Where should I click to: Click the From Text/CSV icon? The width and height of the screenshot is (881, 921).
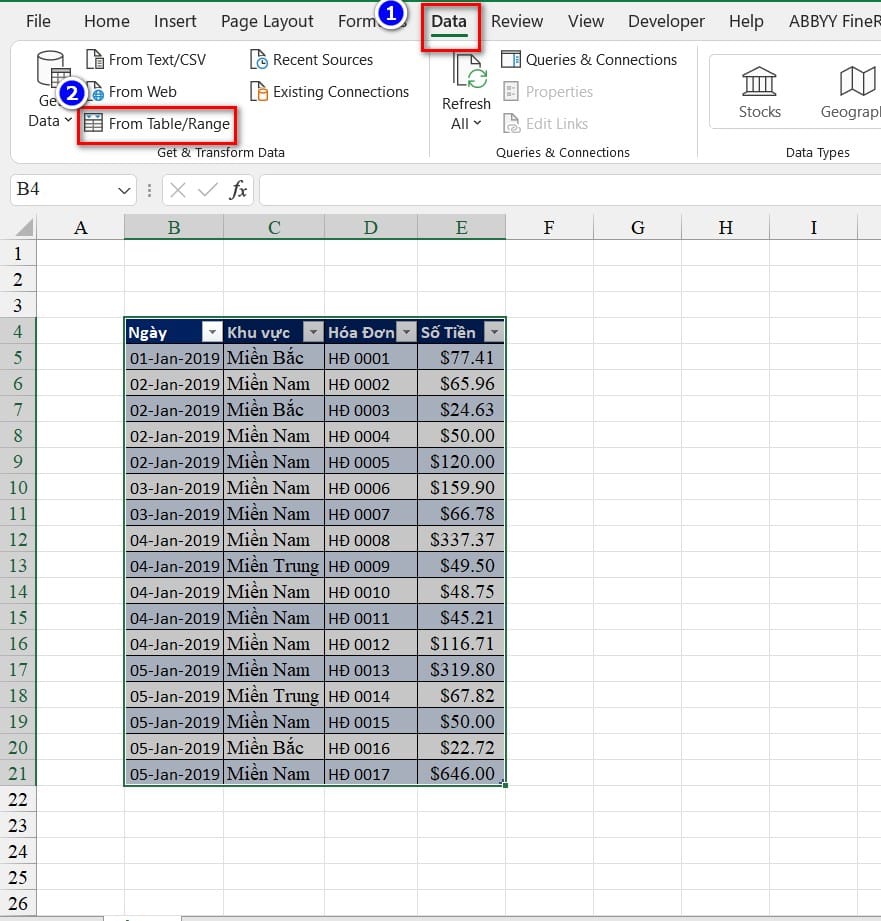[x=95, y=60]
